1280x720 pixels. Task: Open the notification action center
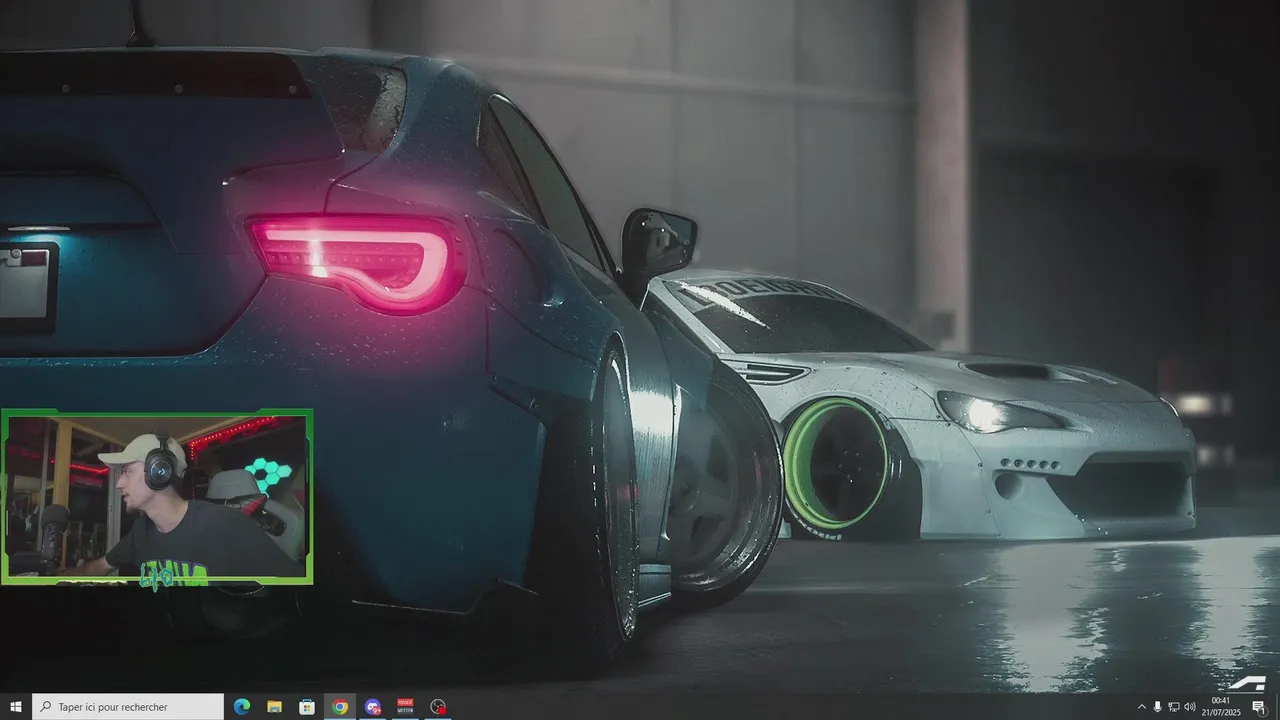coord(1258,707)
